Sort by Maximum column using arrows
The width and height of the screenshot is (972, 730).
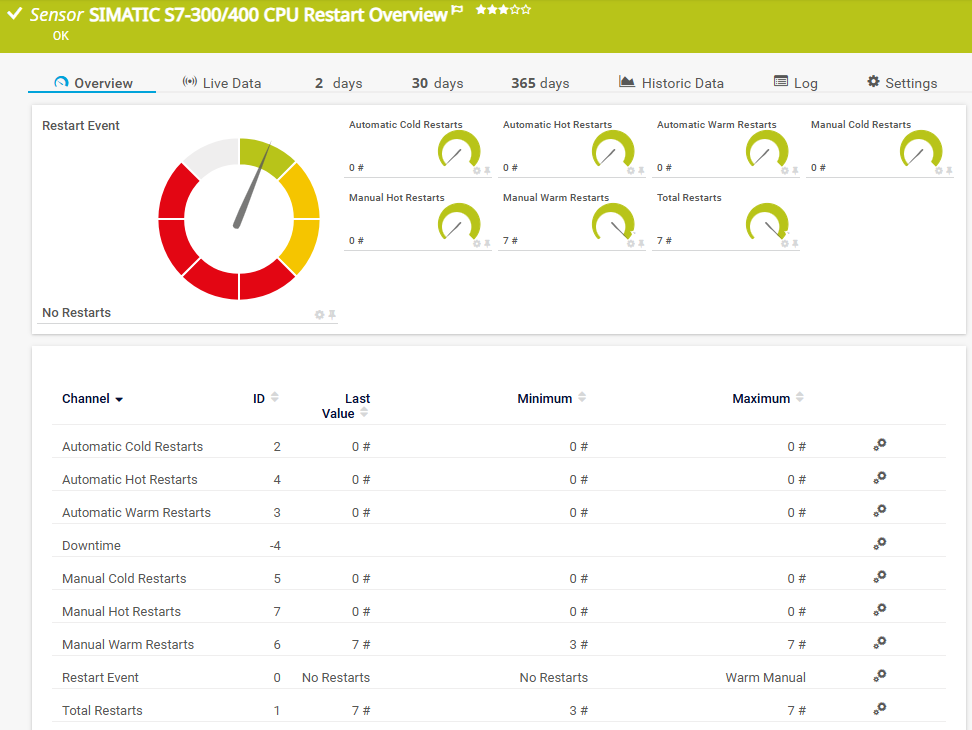pos(799,398)
